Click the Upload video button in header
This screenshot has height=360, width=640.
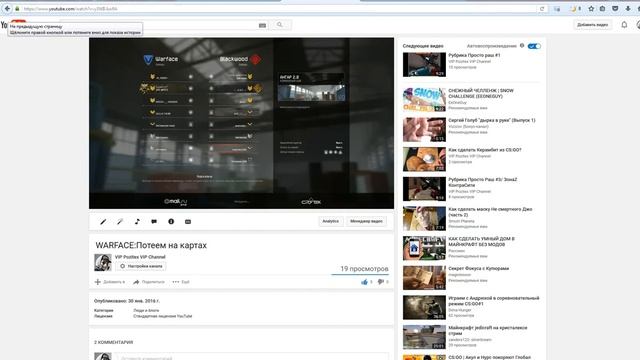click(x=592, y=25)
